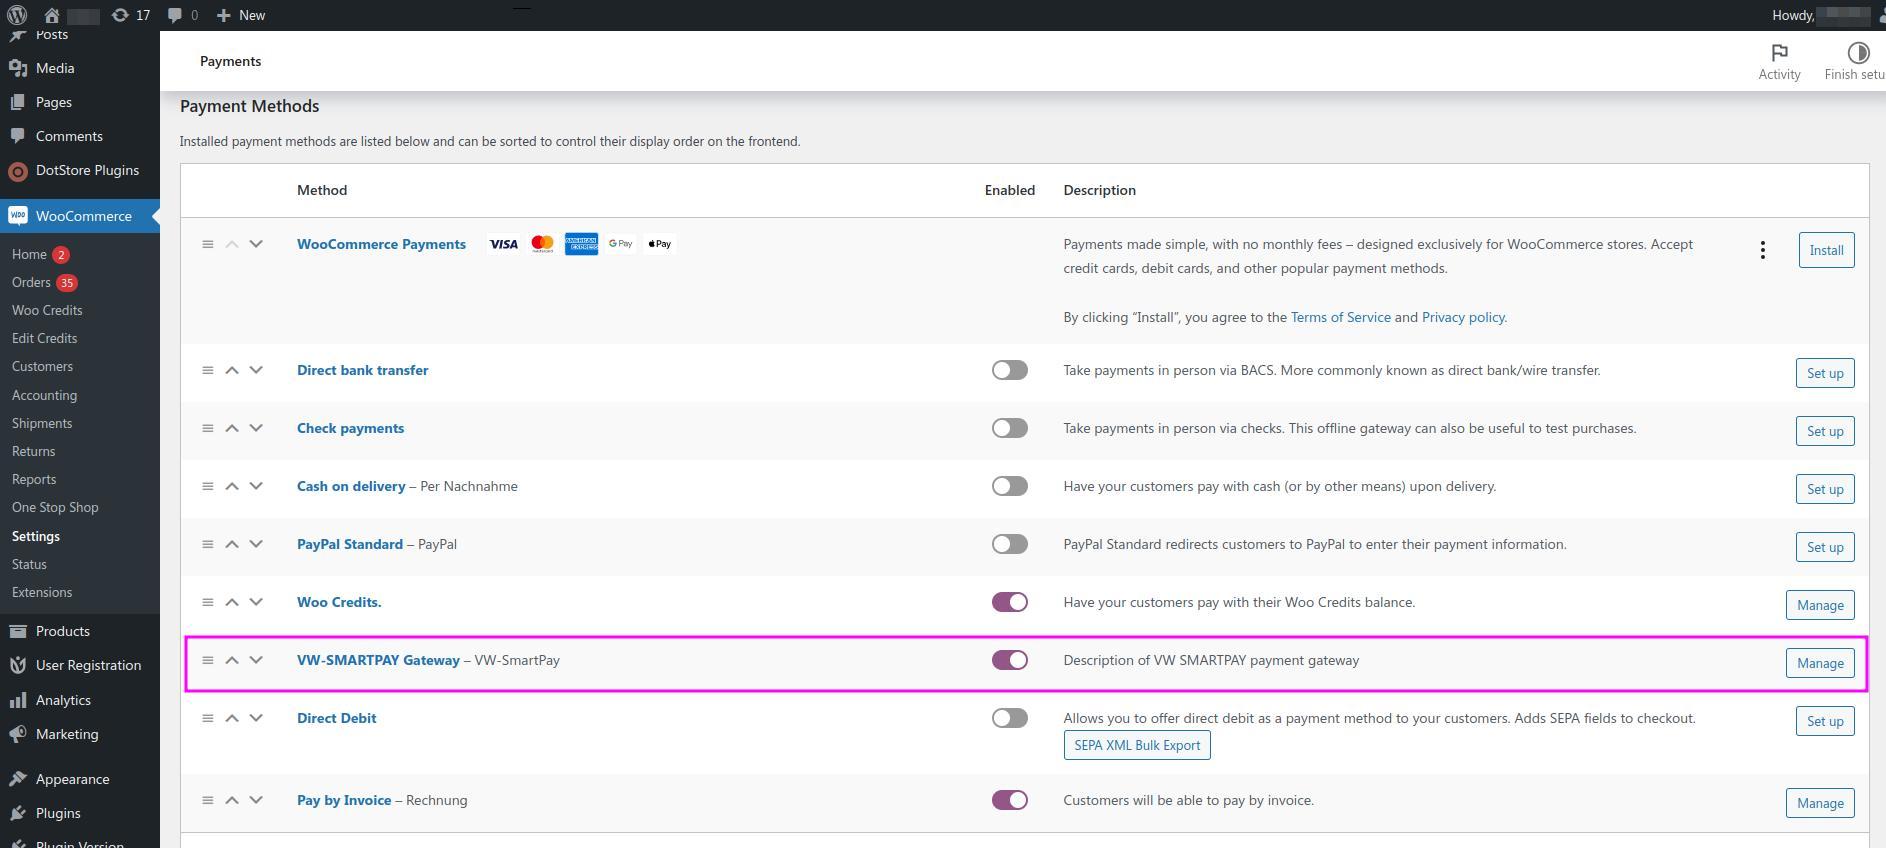Move WooCommerce Payments down
Image resolution: width=1886 pixels, height=848 pixels.
[256, 244]
